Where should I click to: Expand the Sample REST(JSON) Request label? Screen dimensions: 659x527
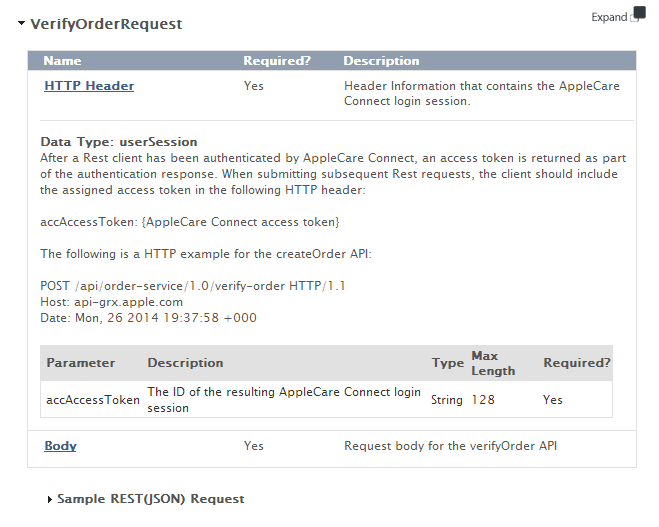tap(150, 499)
